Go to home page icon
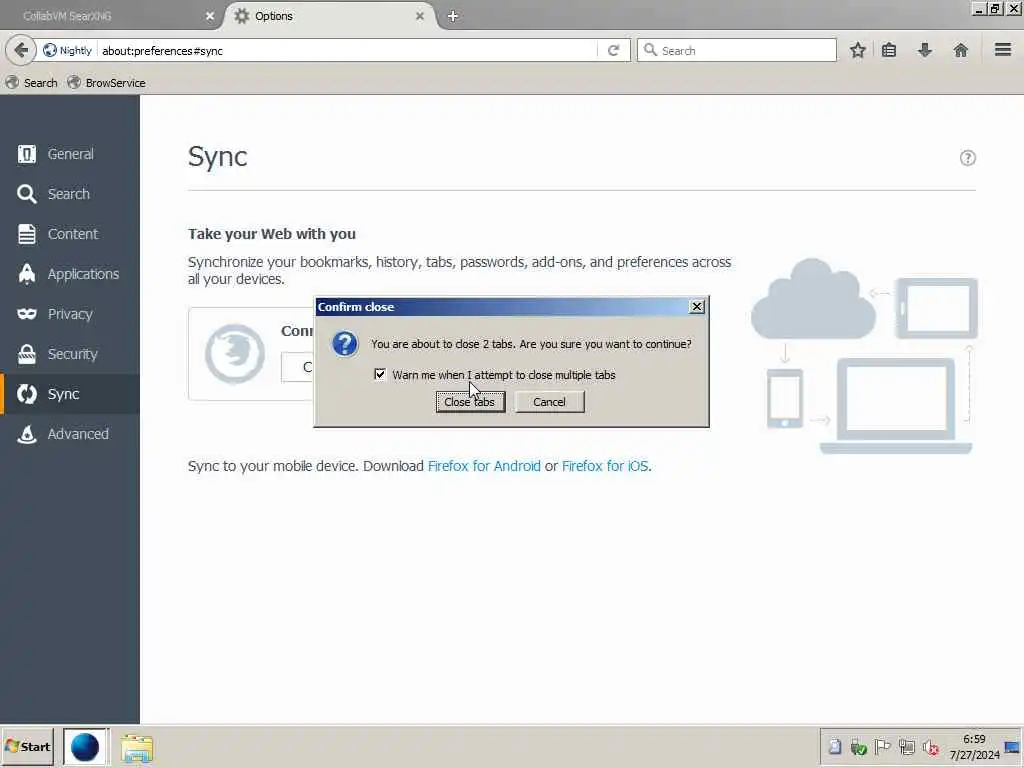 (x=961, y=50)
